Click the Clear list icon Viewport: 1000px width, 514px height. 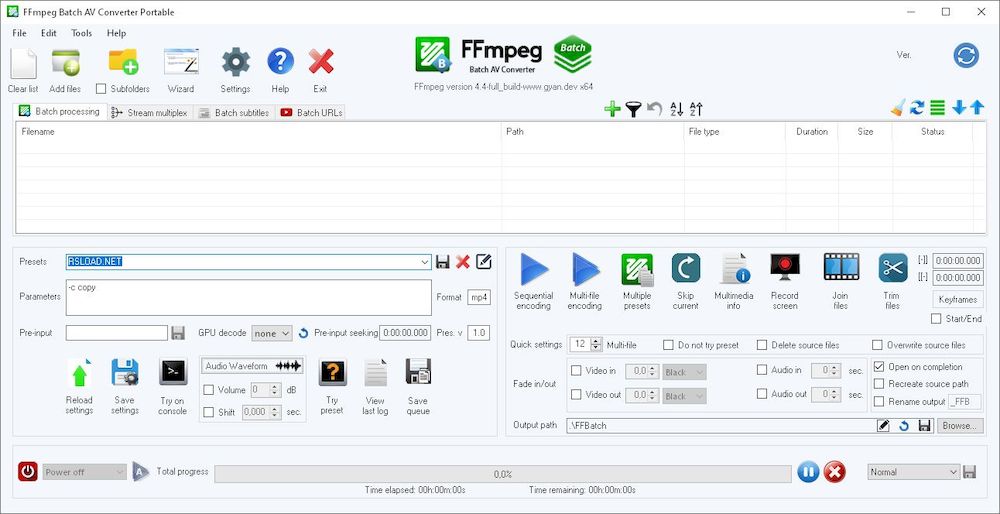[x=24, y=64]
